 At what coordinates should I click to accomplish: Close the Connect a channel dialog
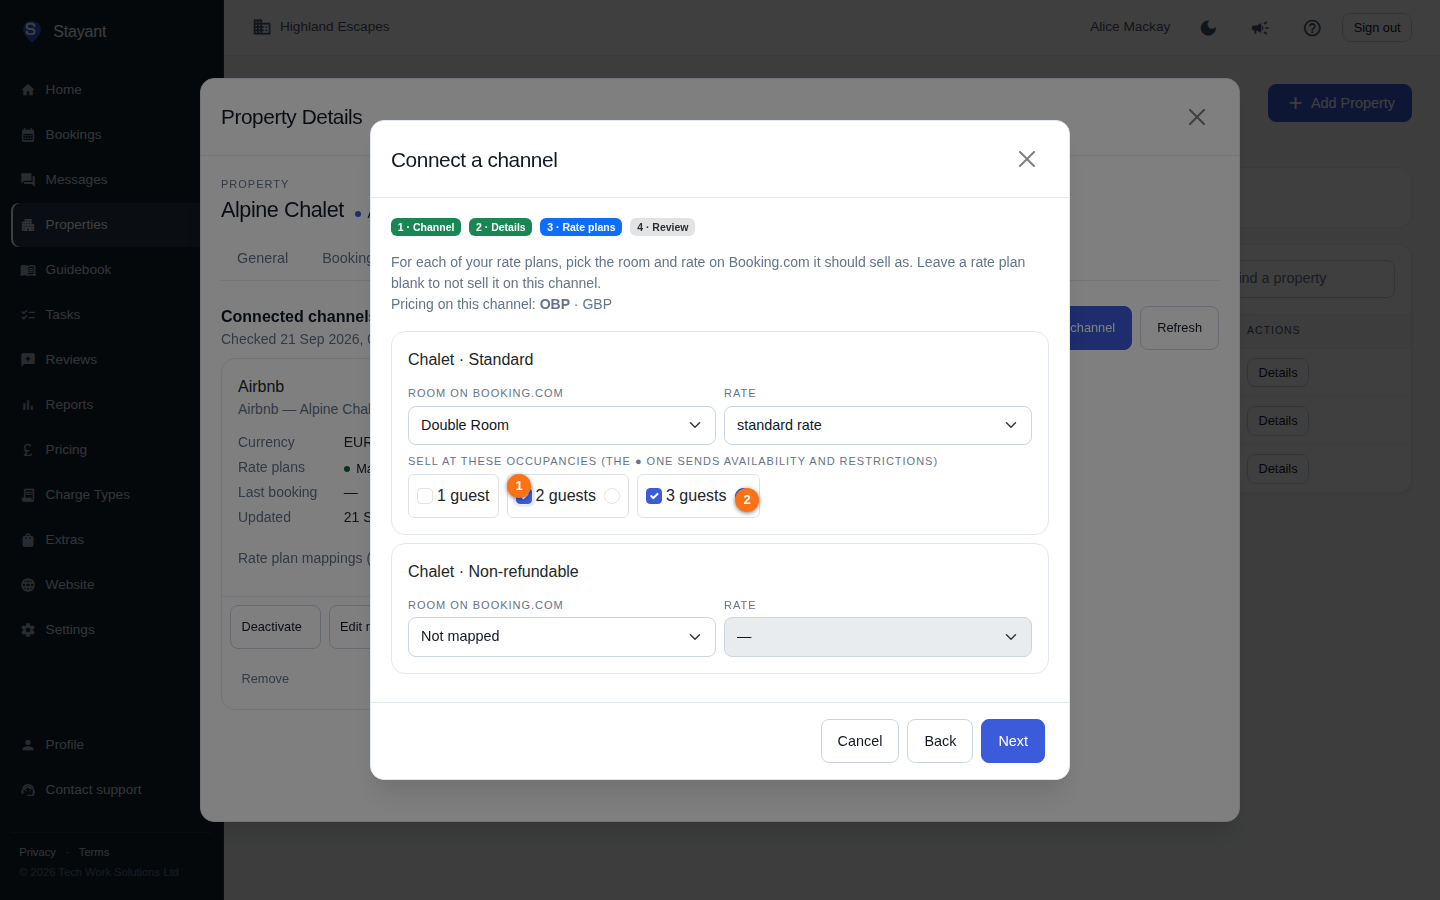(1026, 159)
